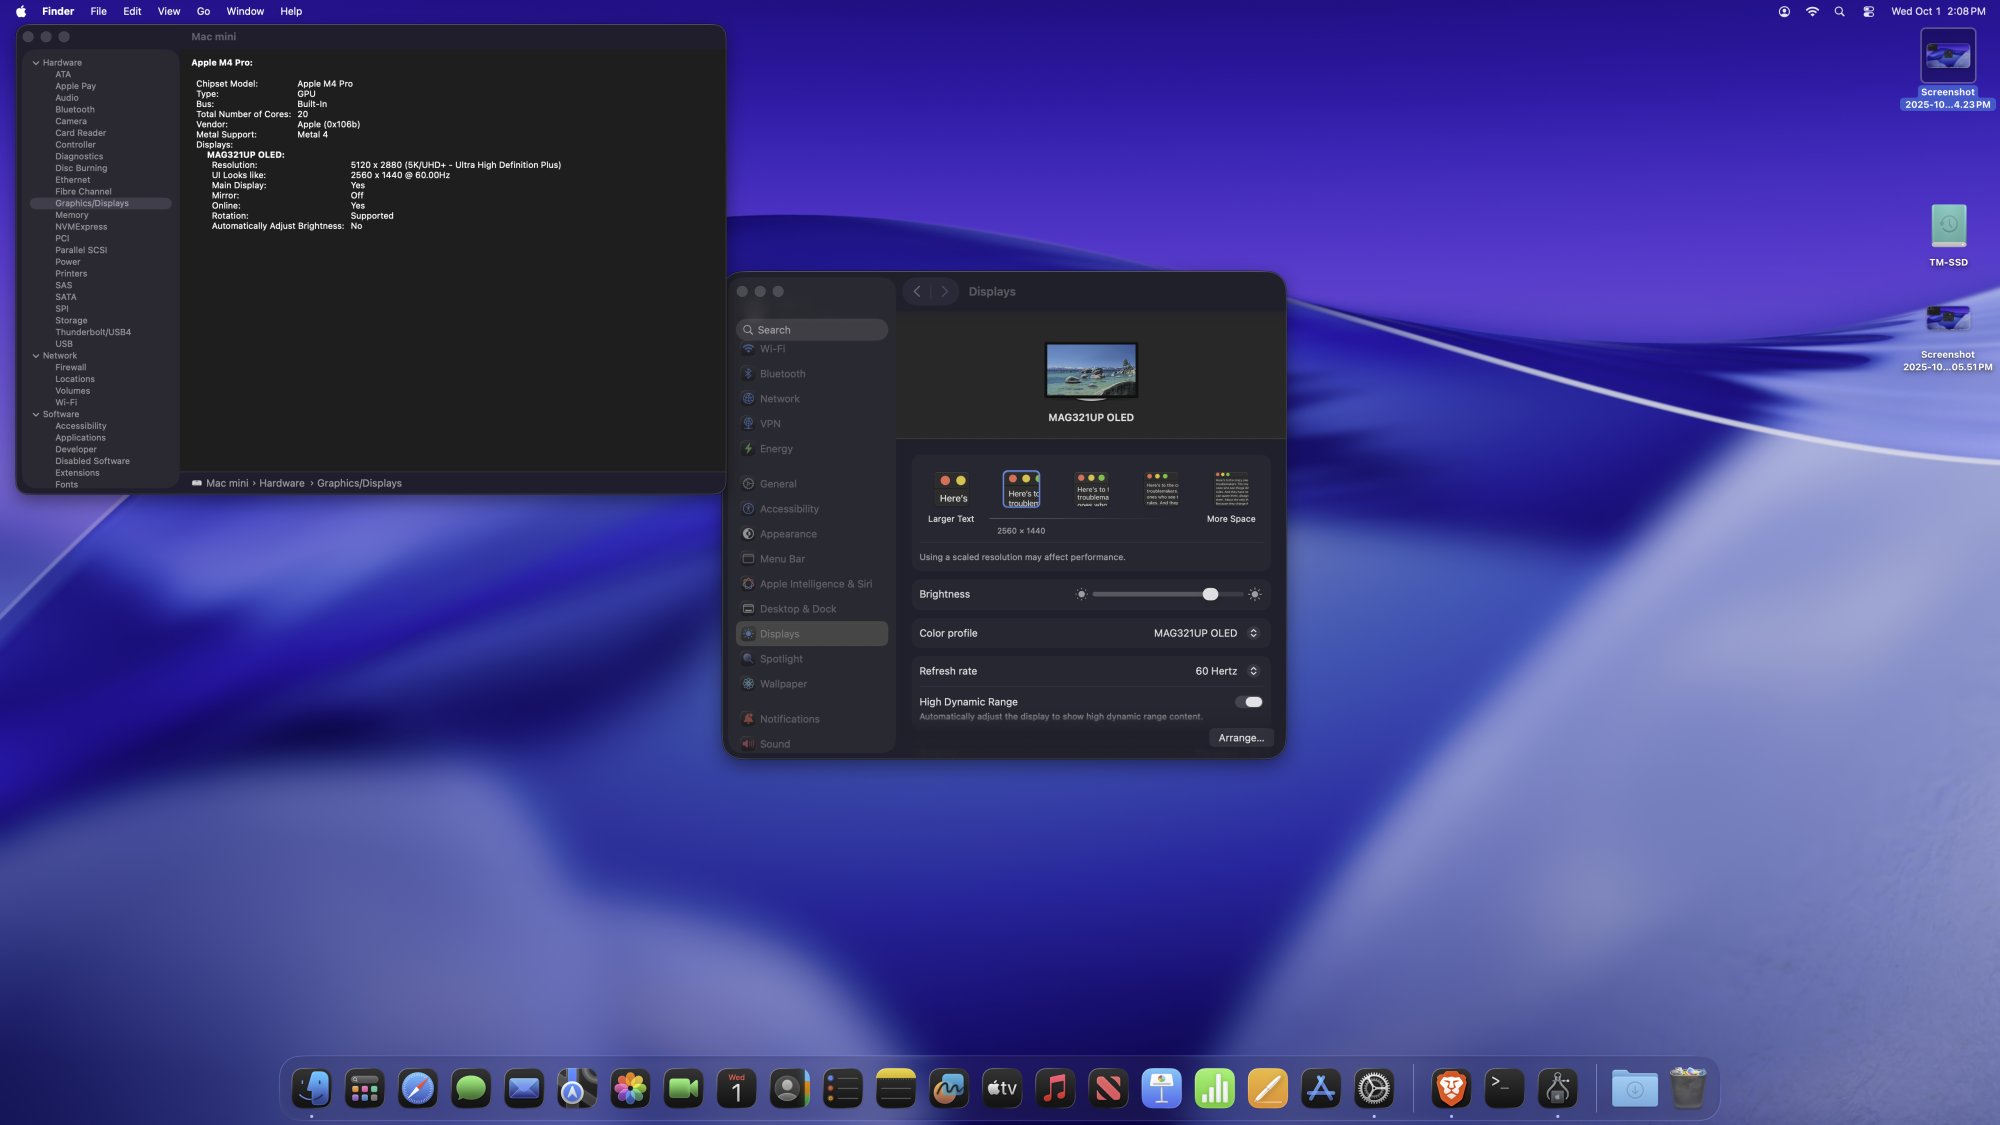The image size is (2000, 1125).
Task: Open the App Store from the Dock
Action: [1320, 1088]
